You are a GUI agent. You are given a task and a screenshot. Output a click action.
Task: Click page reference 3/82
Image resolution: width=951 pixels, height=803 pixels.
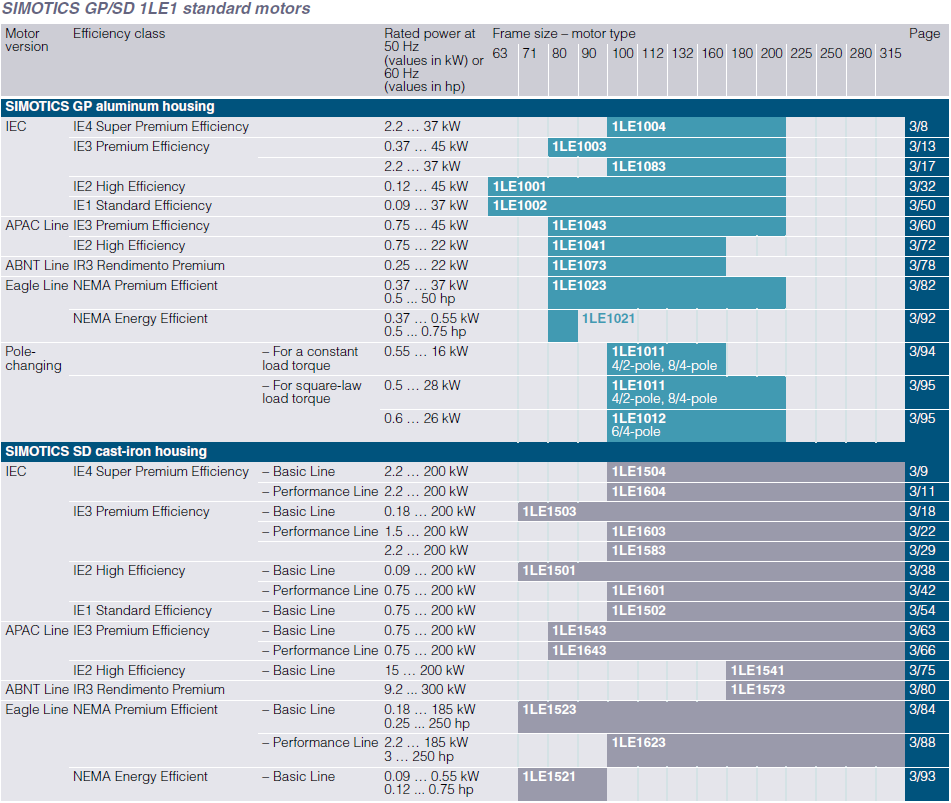click(922, 286)
